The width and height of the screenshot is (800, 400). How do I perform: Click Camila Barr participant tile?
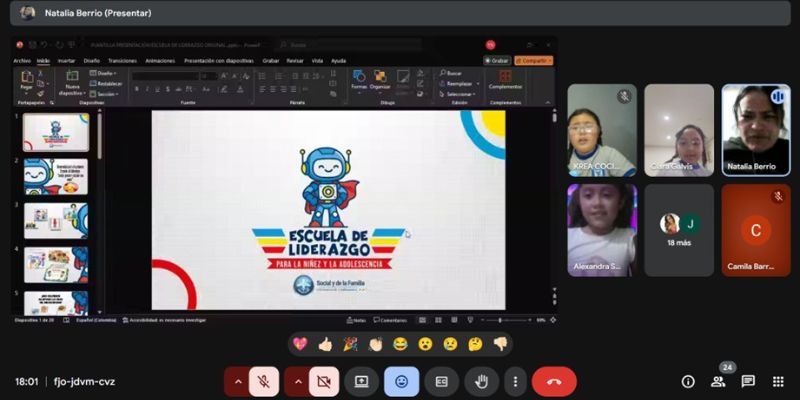click(756, 230)
